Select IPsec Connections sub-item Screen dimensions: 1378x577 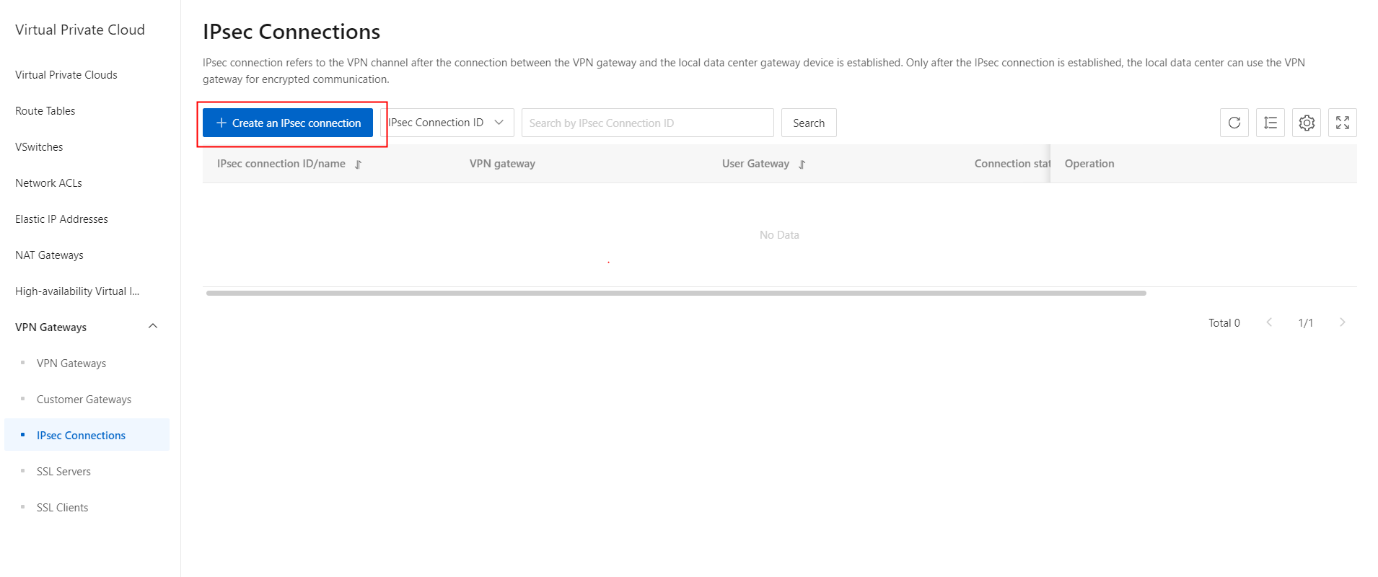[x=81, y=435]
